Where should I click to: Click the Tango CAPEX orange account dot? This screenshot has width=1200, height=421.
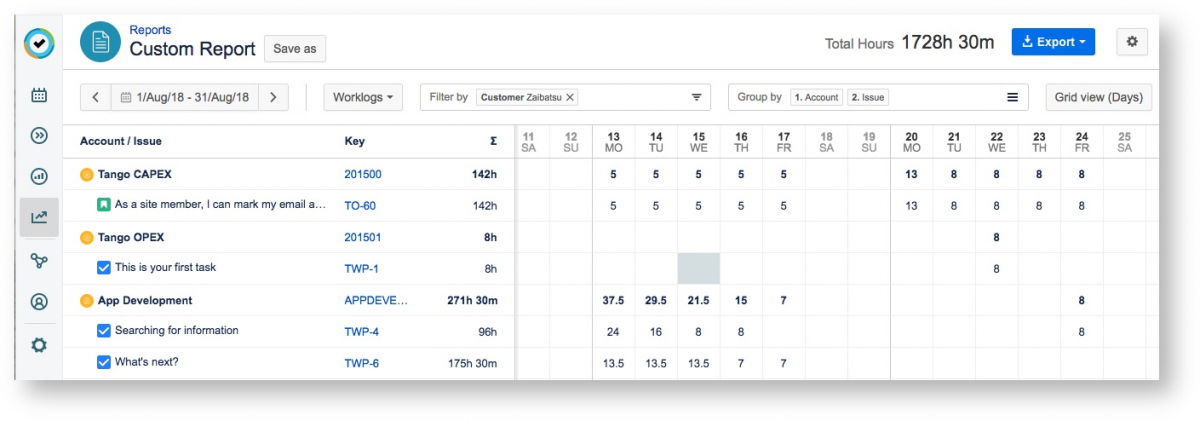coord(86,174)
